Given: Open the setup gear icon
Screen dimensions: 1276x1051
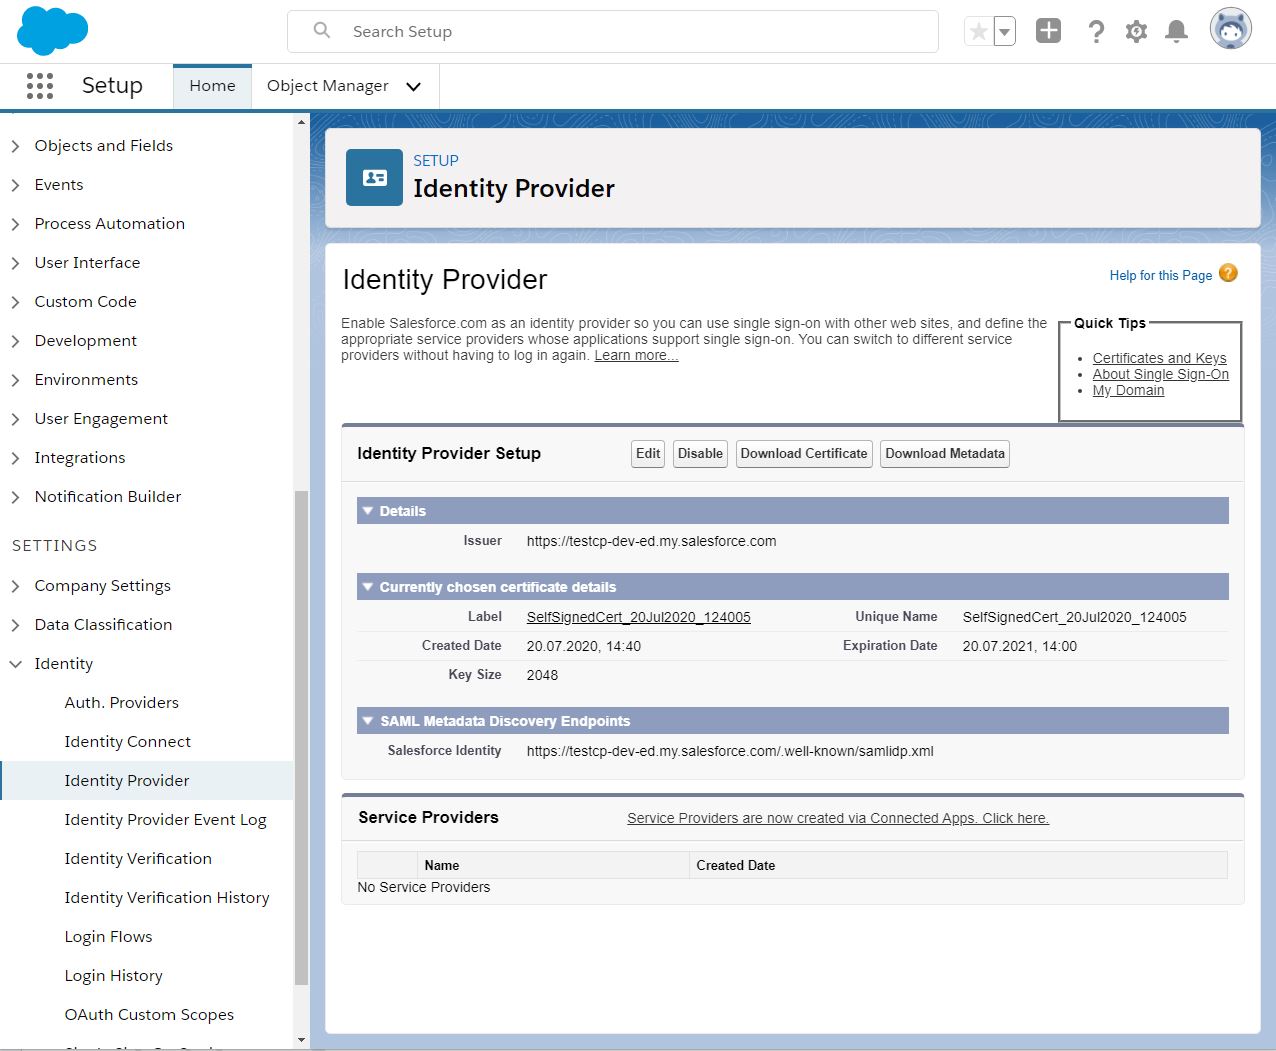Looking at the screenshot, I should click(x=1136, y=30).
